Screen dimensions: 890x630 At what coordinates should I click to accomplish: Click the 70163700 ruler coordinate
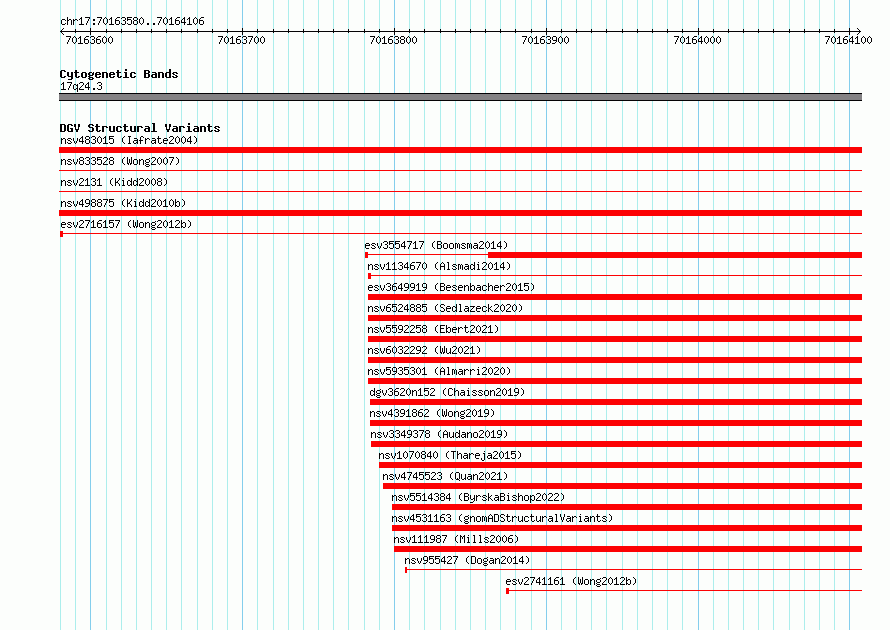tap(241, 40)
